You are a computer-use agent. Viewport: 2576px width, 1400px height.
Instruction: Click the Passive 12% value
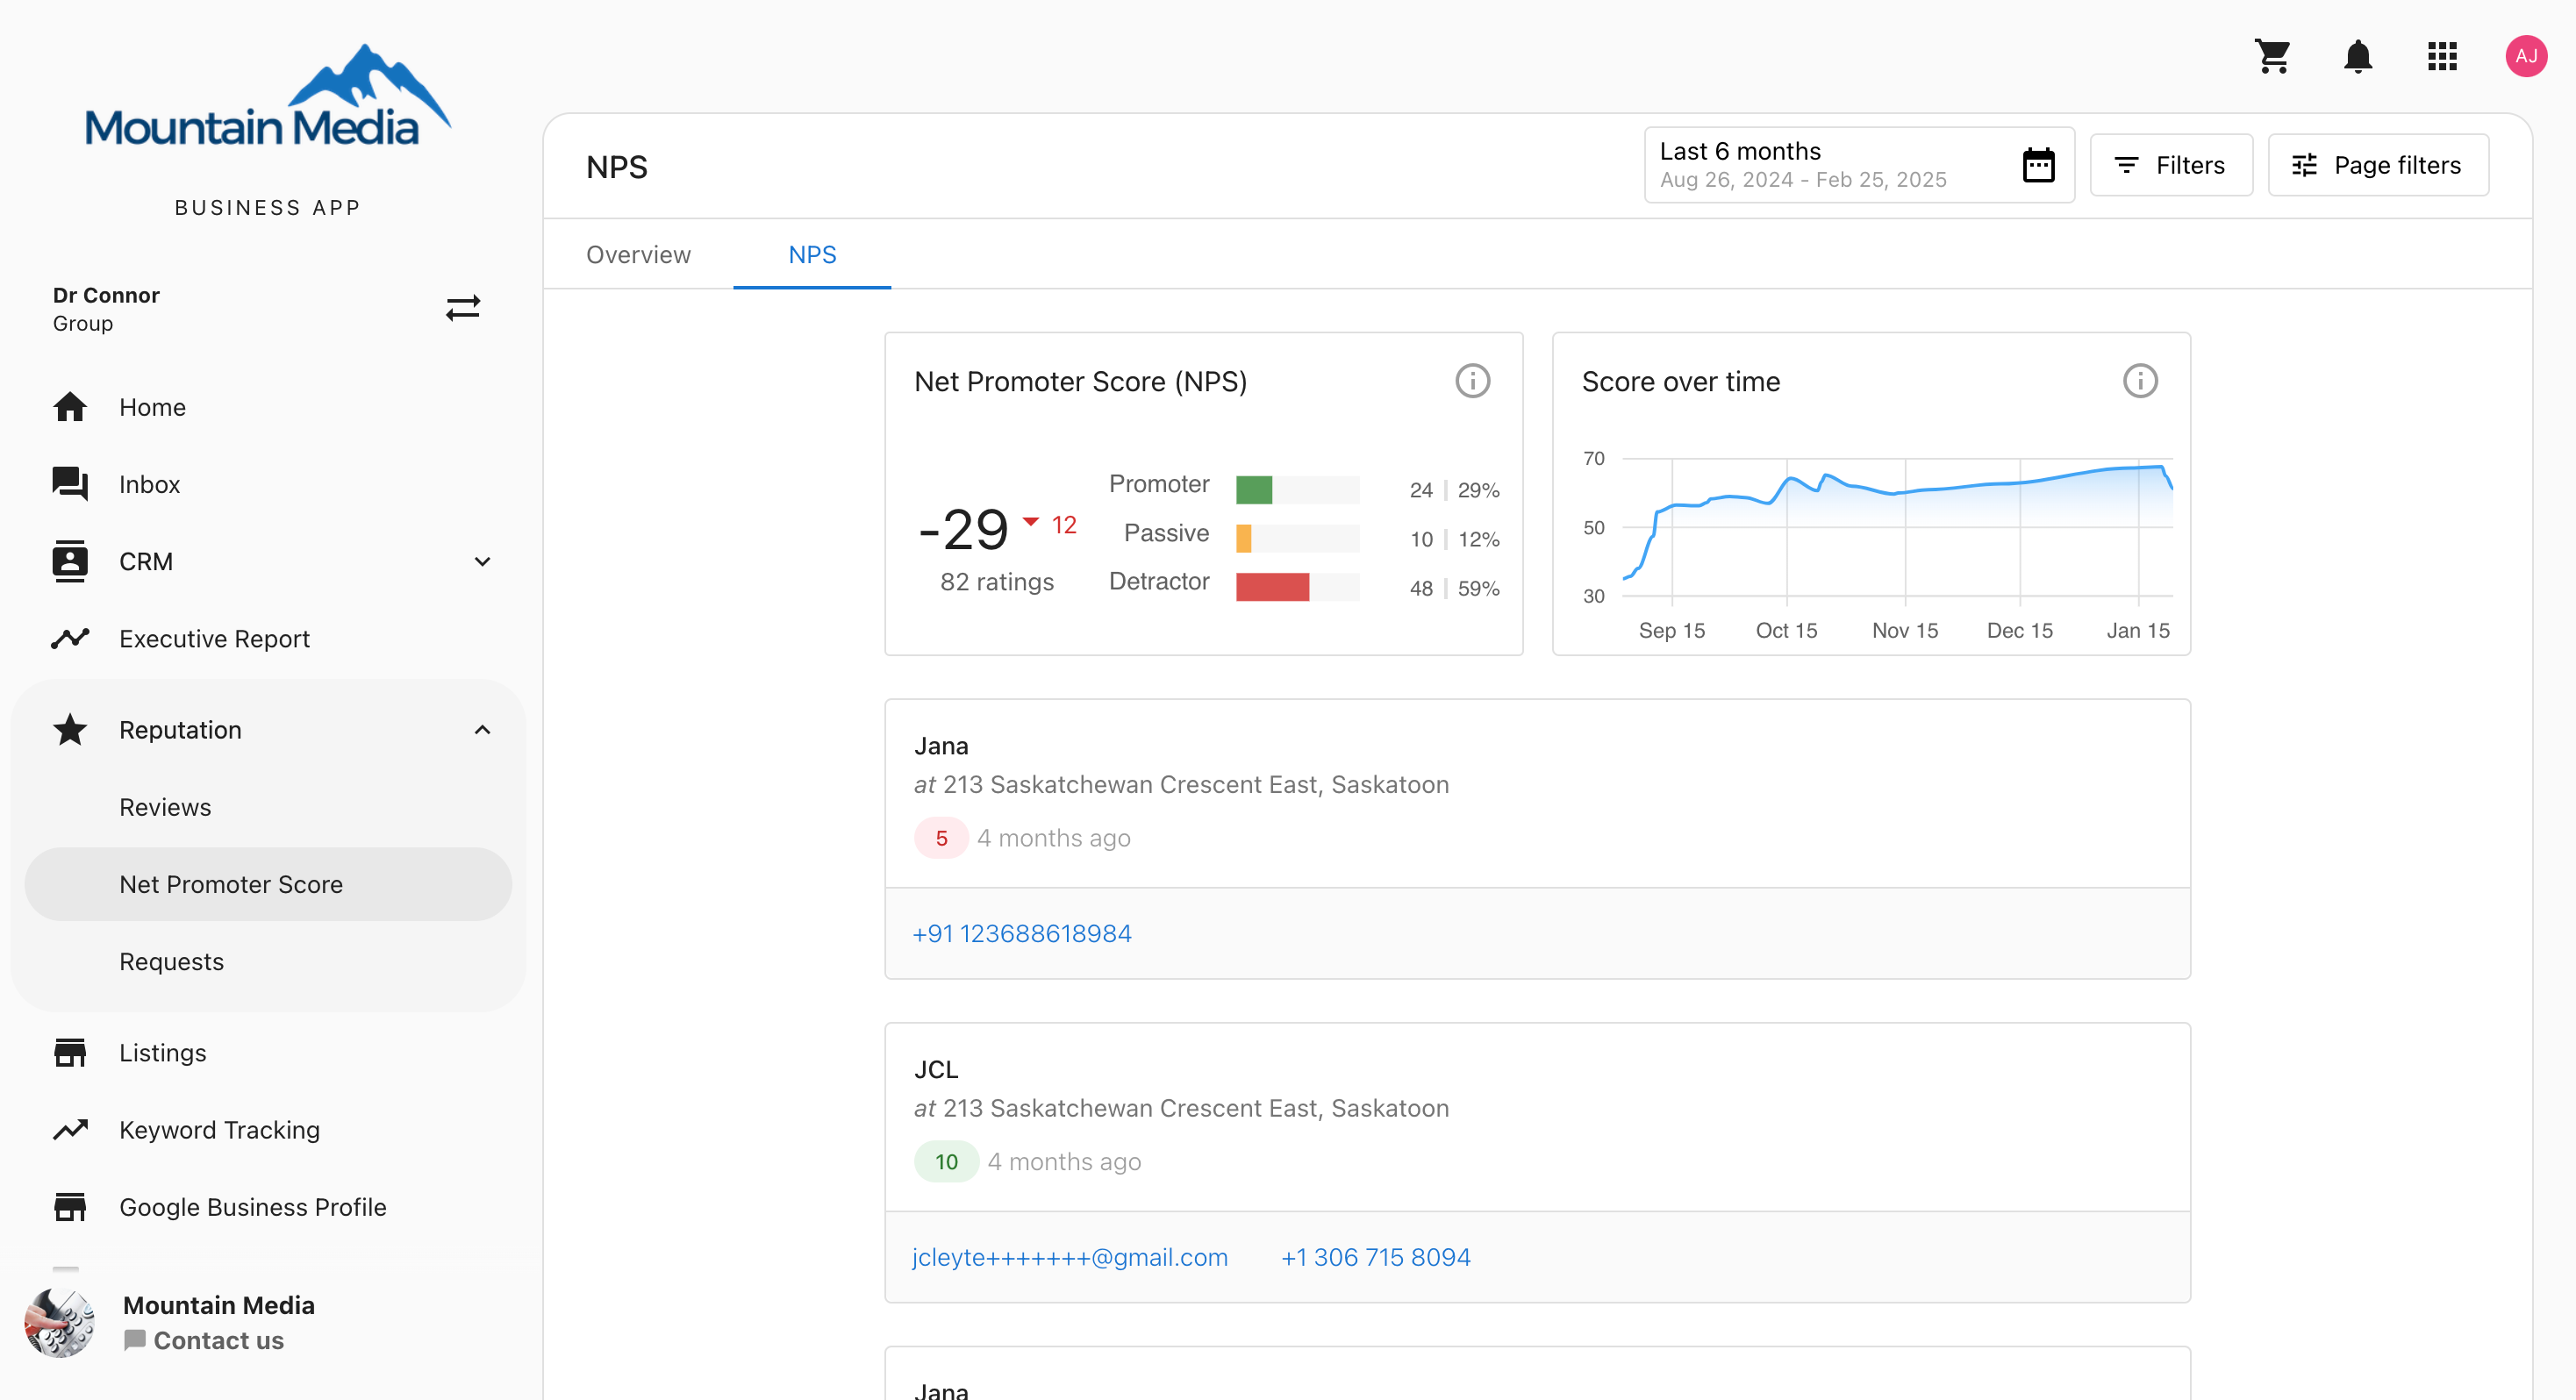tap(1478, 539)
